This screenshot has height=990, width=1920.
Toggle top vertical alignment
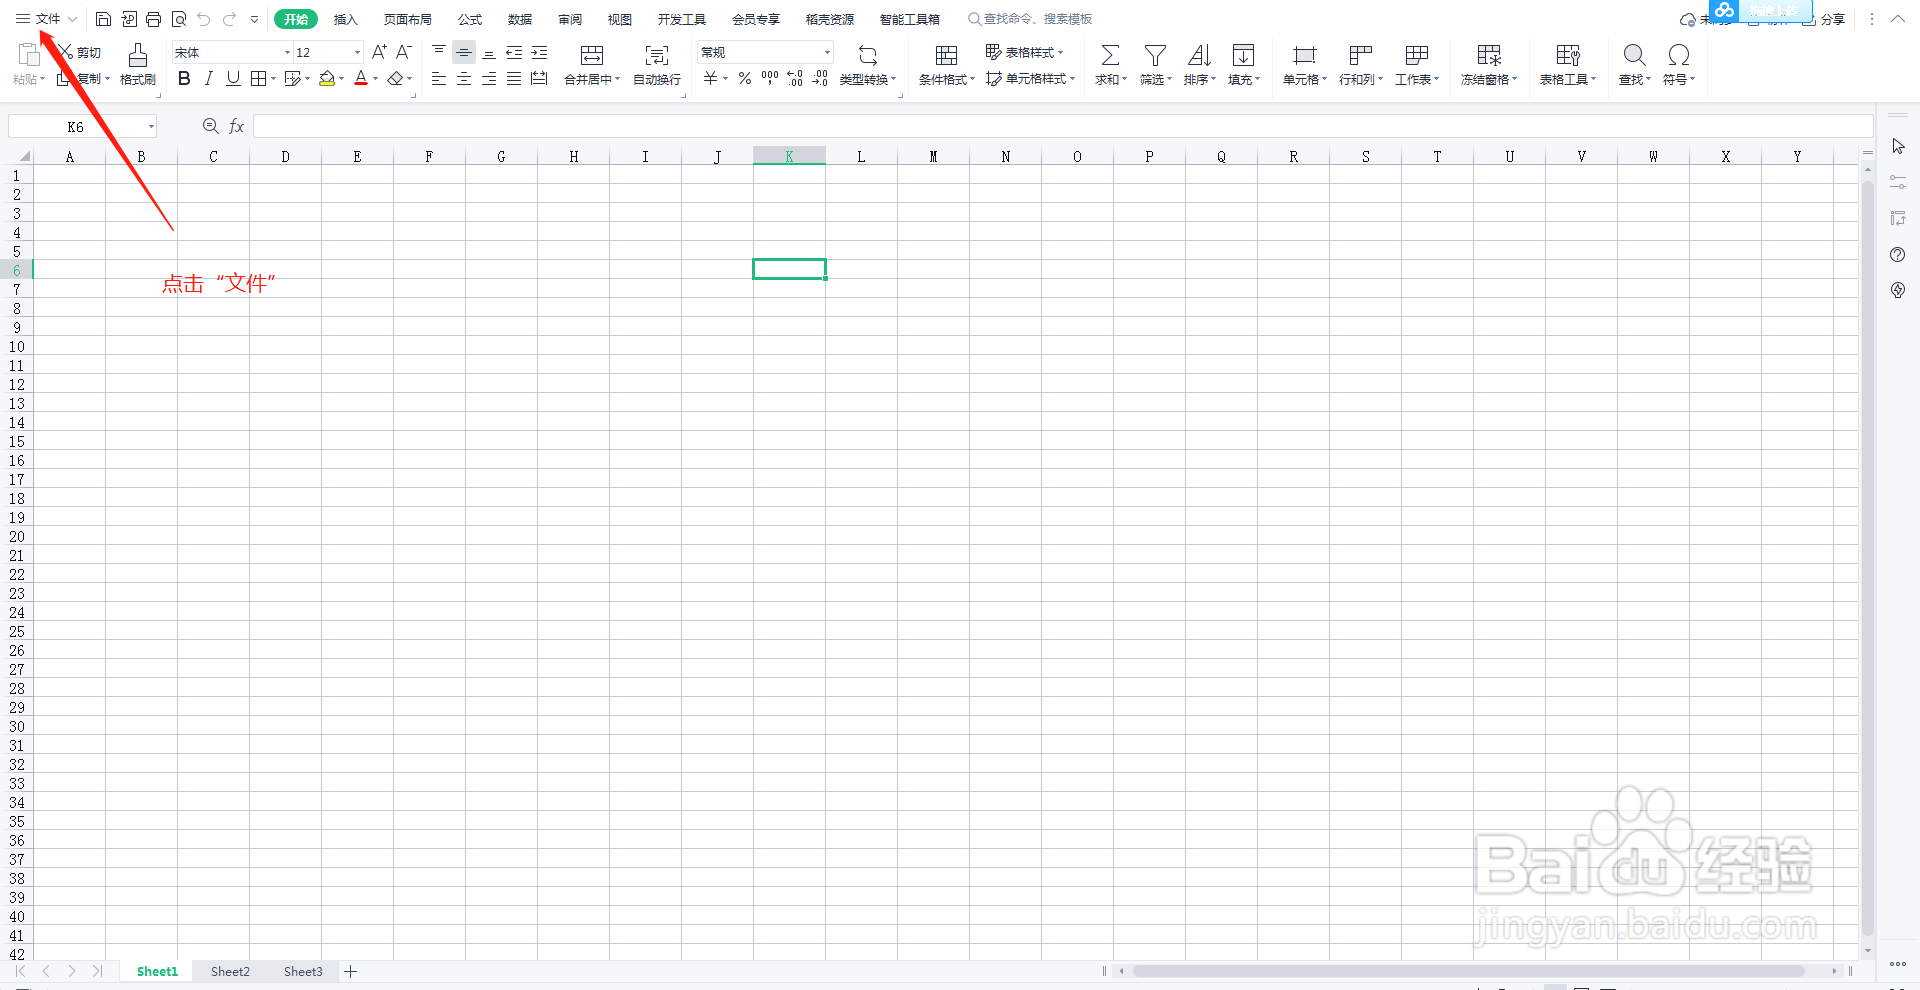click(439, 52)
